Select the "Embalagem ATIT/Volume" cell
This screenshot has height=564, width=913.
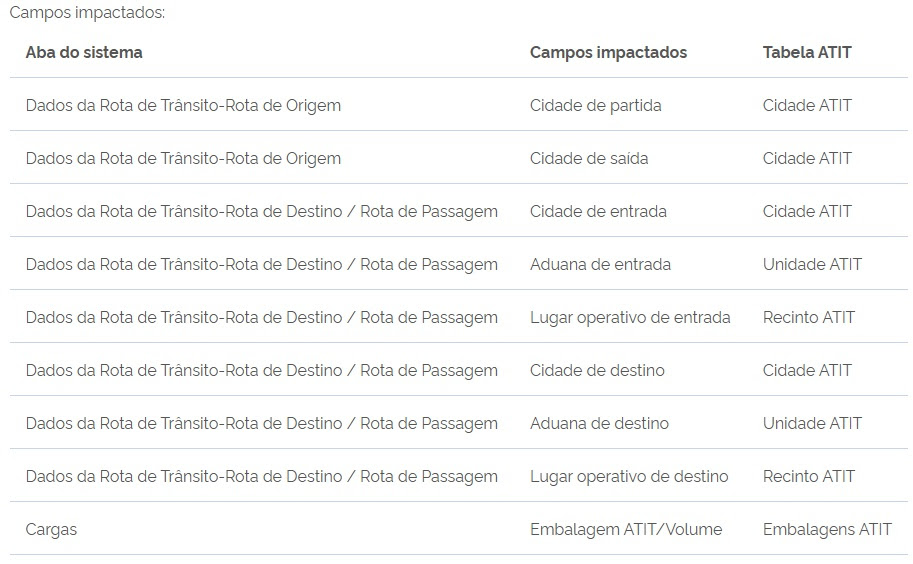(626, 529)
